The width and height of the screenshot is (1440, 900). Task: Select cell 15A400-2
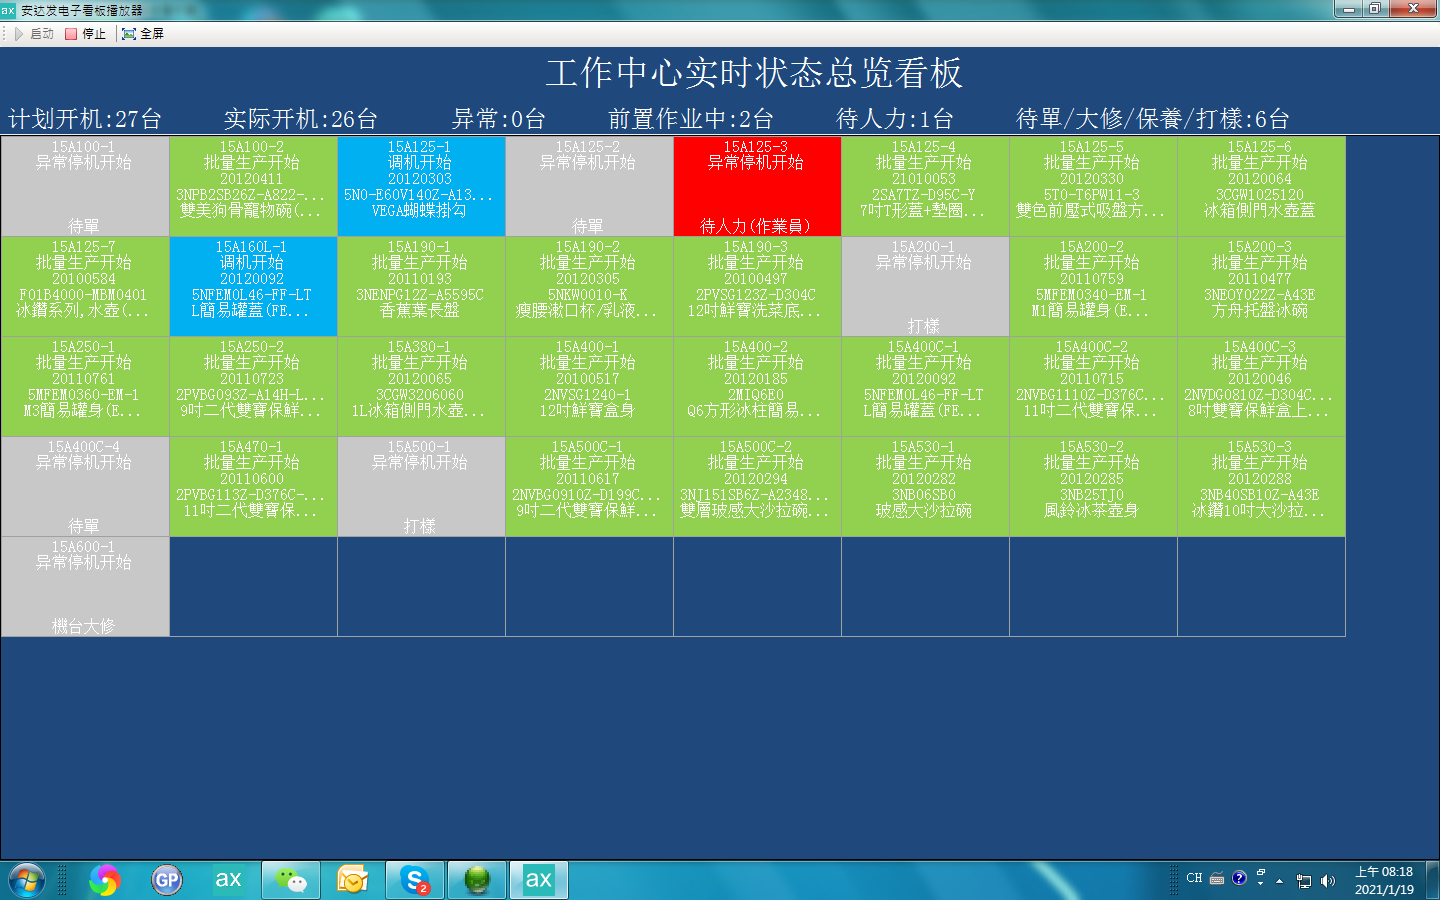757,386
